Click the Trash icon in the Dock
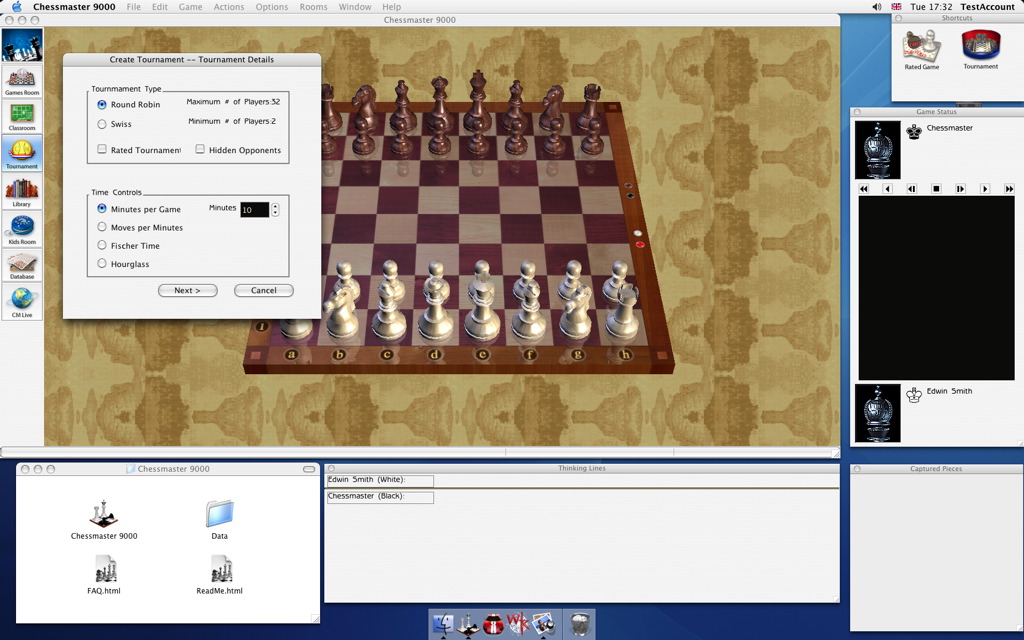The width and height of the screenshot is (1024, 640). click(x=579, y=624)
